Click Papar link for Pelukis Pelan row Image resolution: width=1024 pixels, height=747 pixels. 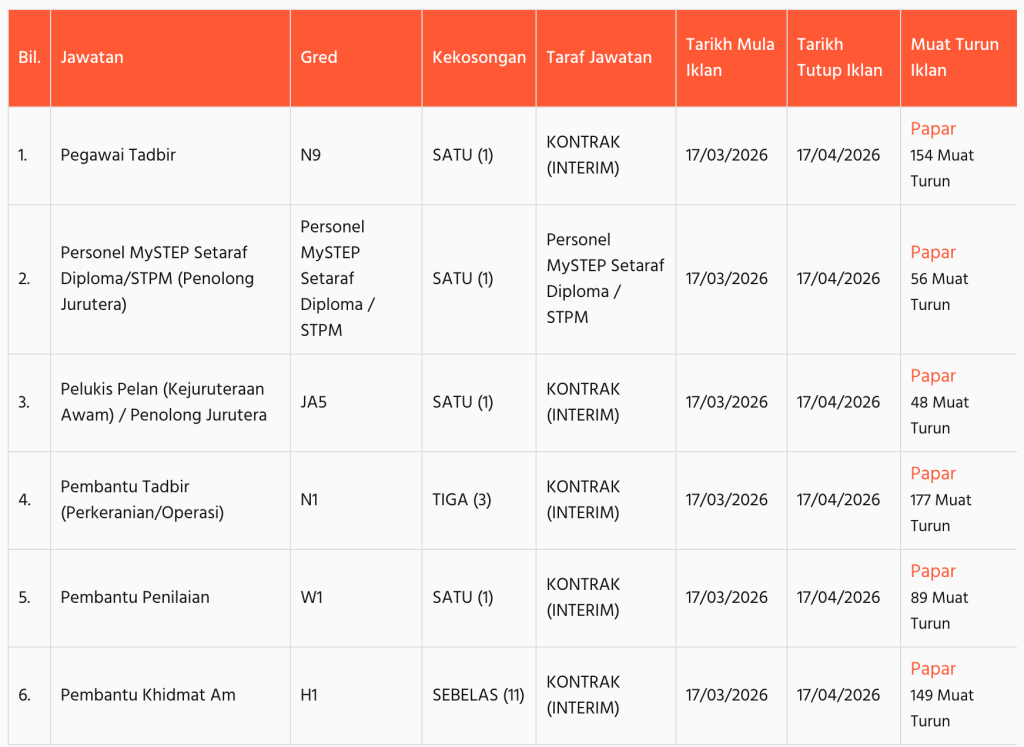933,376
